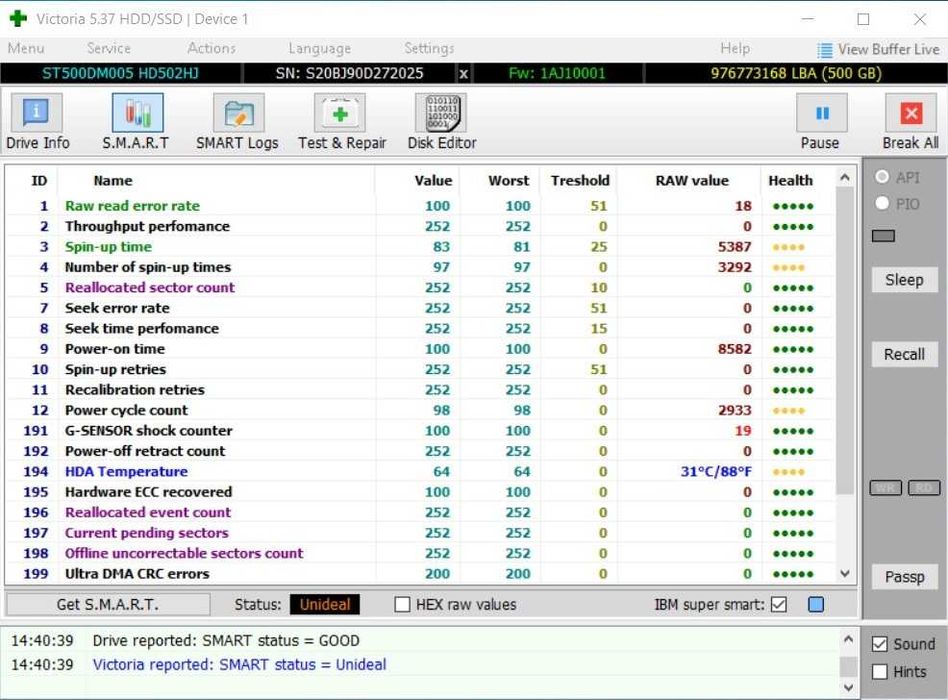Screen dimensions: 948x700
Task: Click the Unideal status indicator
Action: 325,604
